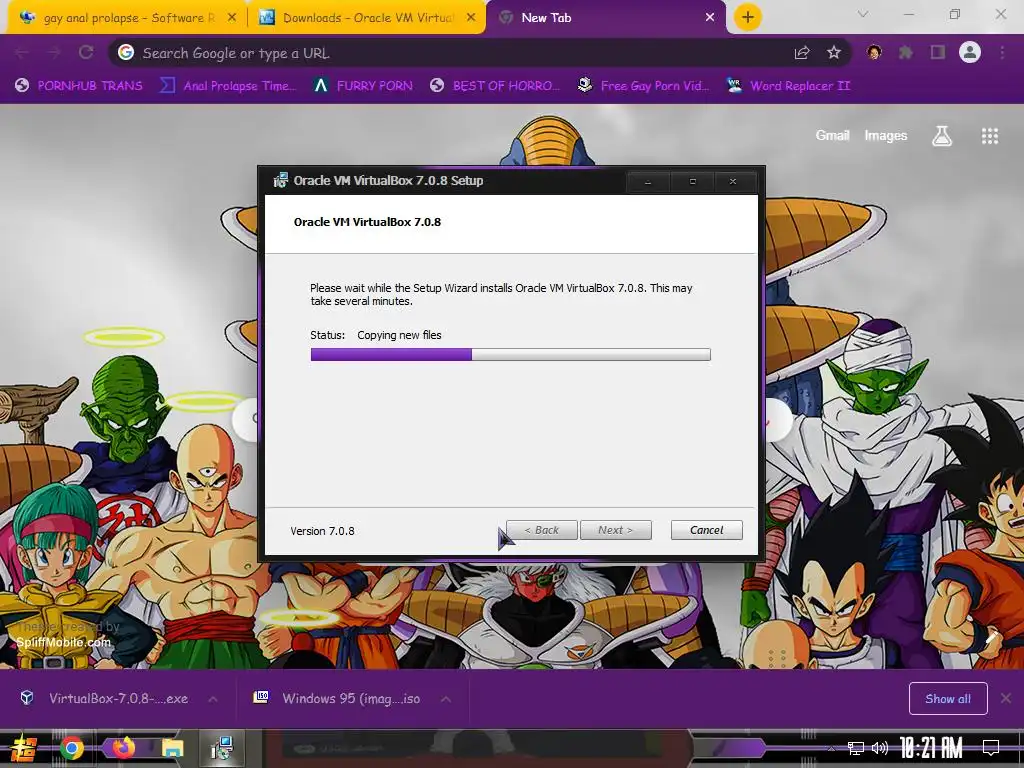Open a new tab with plus button
The height and width of the screenshot is (768, 1024).
[x=748, y=17]
